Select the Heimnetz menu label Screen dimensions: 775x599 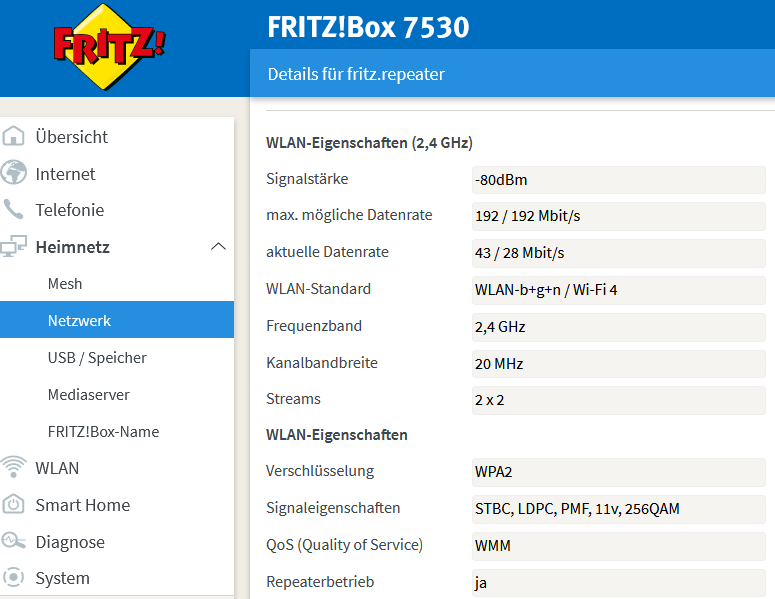tap(73, 247)
